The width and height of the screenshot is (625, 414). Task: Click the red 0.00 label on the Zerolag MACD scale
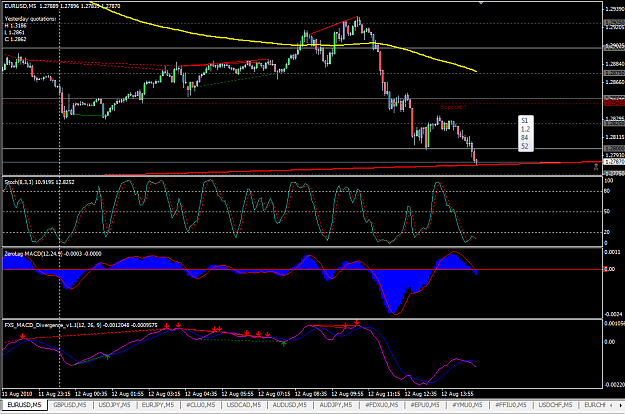click(609, 269)
